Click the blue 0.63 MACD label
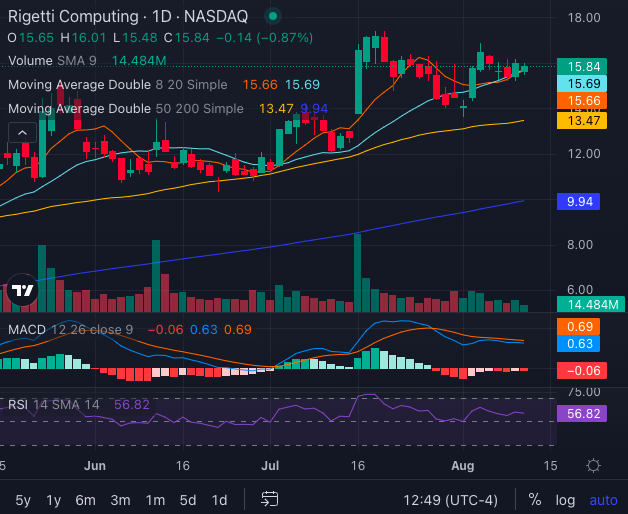The height and width of the screenshot is (514, 628). (578, 344)
